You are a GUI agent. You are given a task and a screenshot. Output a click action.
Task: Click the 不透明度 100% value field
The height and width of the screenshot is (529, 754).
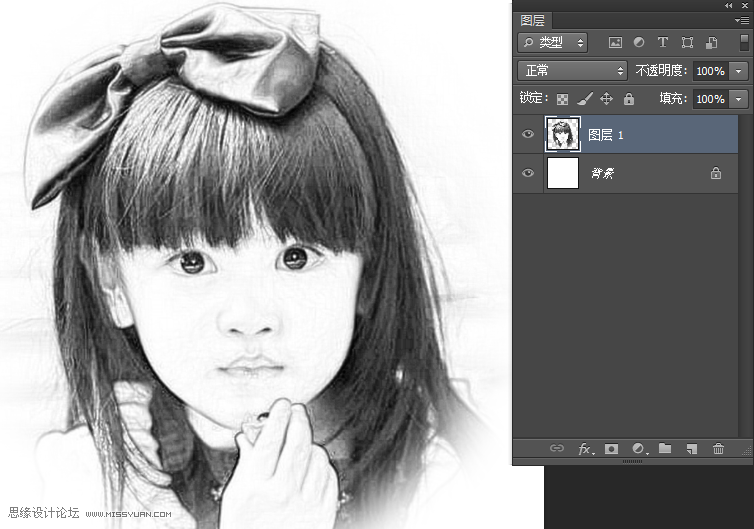point(711,71)
